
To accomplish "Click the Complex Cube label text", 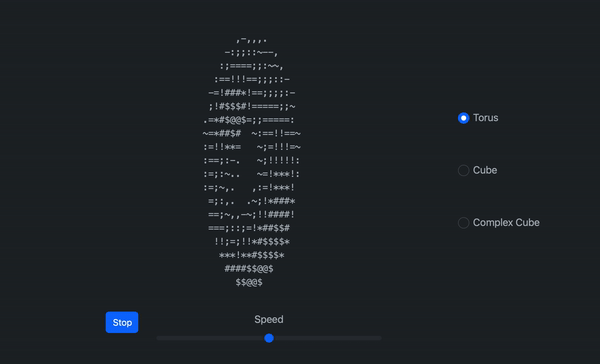I will pyautogui.click(x=506, y=223).
